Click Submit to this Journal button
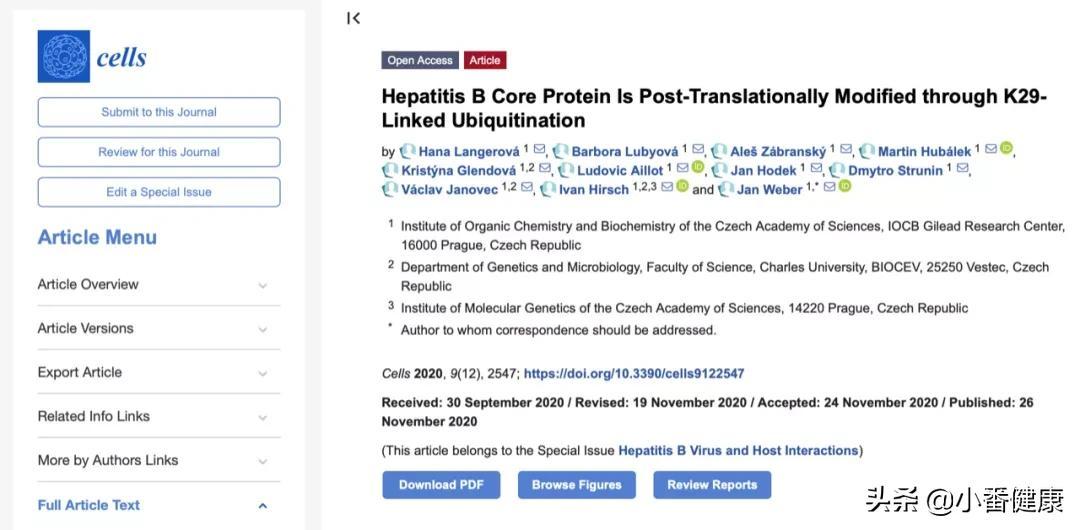1080x530 pixels. click(158, 112)
